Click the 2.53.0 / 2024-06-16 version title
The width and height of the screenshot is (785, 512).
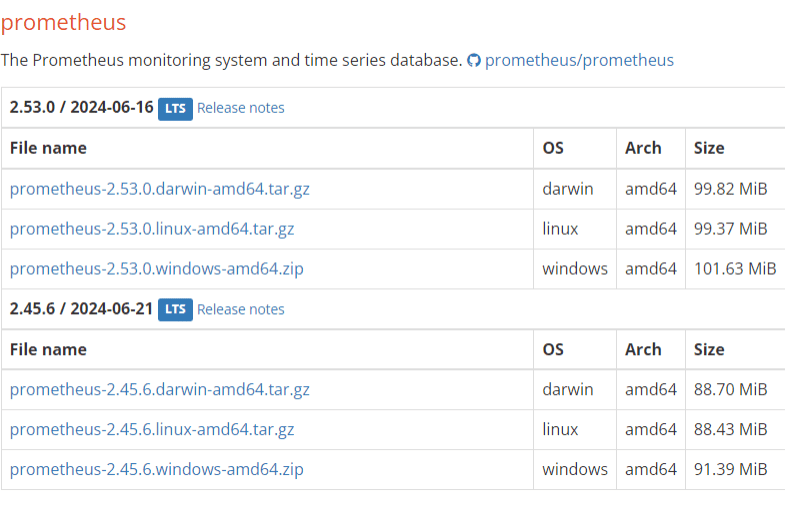(82, 107)
